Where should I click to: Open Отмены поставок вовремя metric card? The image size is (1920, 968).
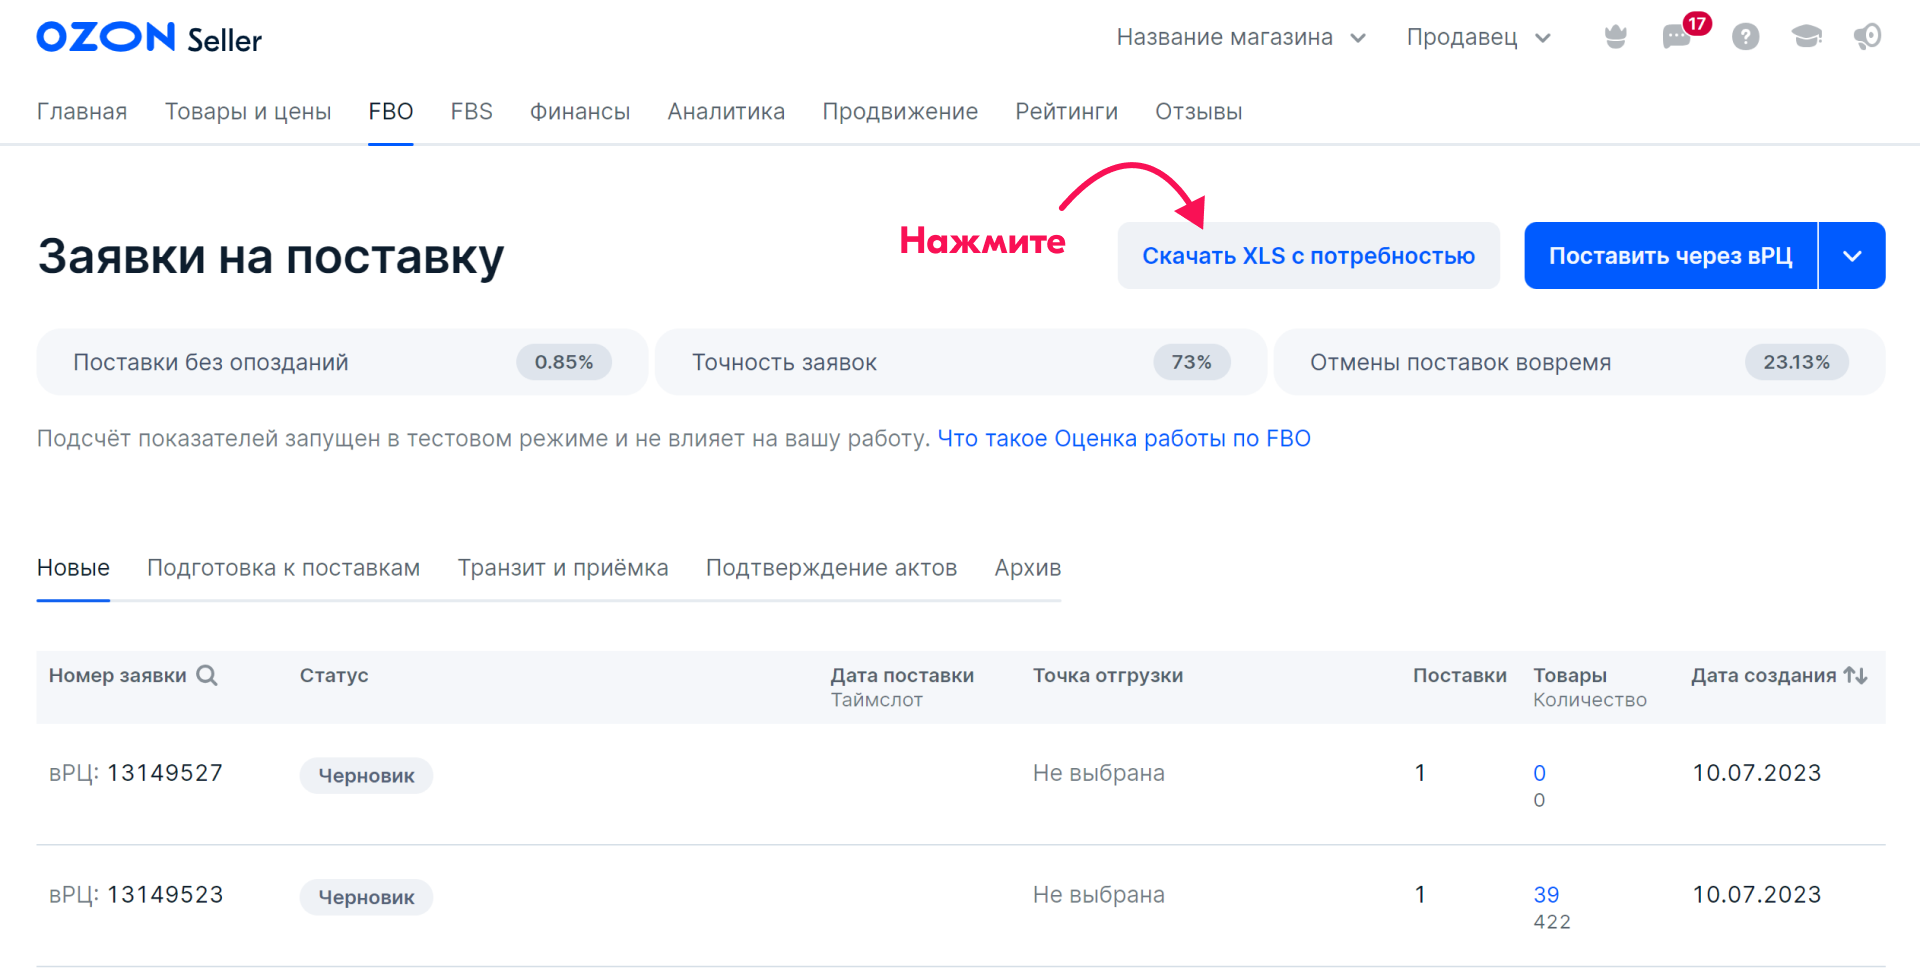[x=1580, y=362]
